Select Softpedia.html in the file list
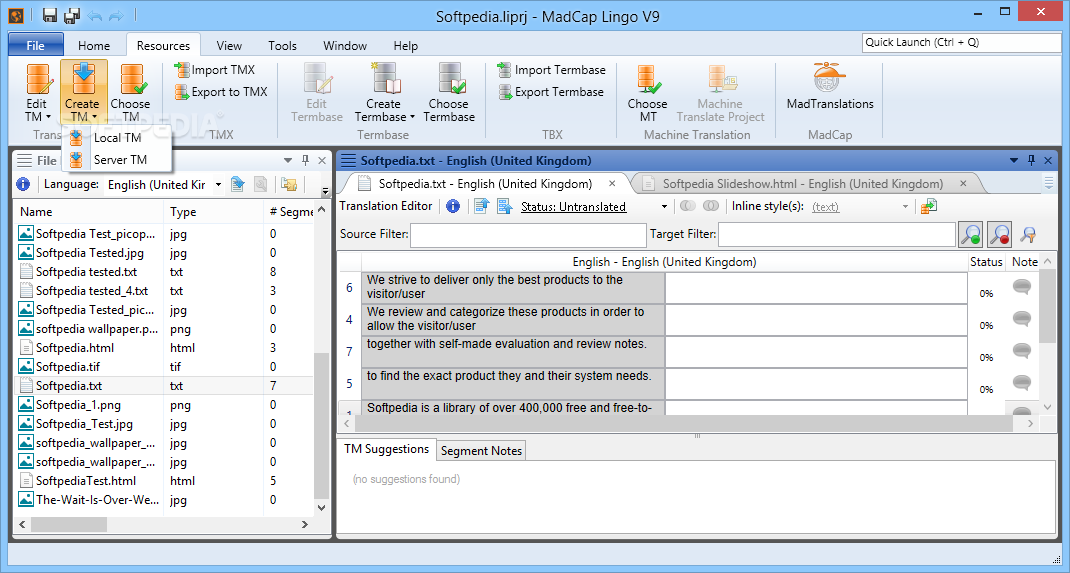This screenshot has height=573, width=1070. coord(164,348)
